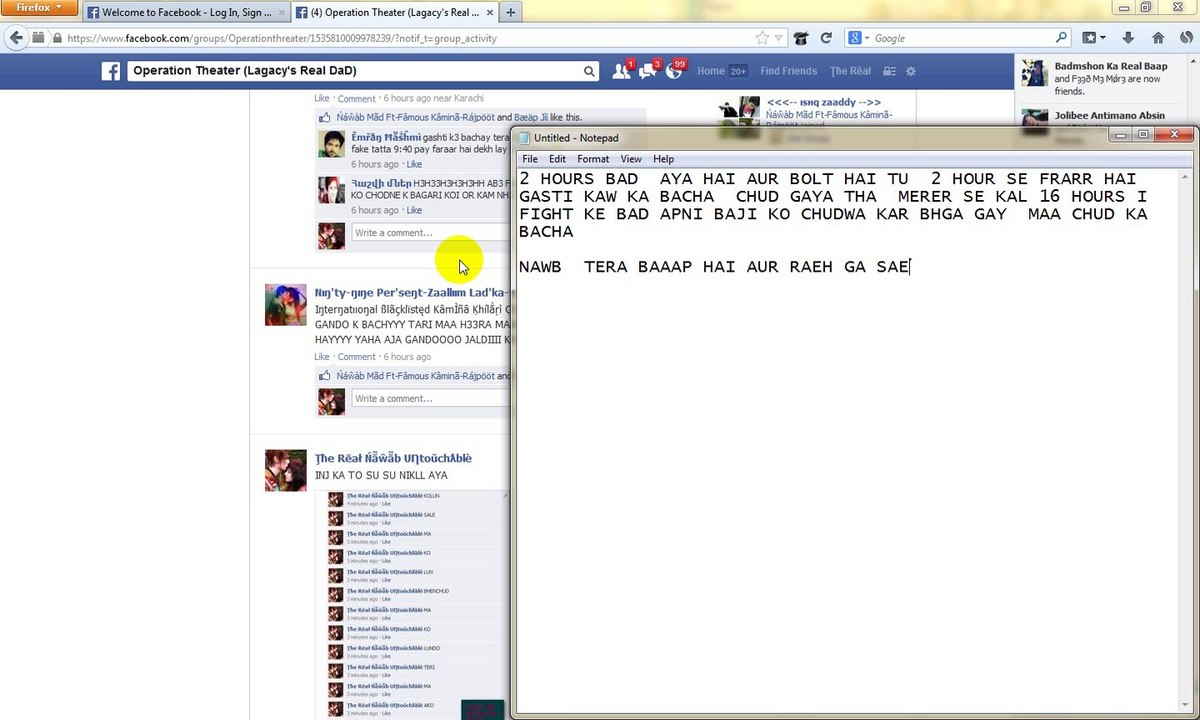Click Notepad text line starting 2 HOURS BAD

coord(827,178)
